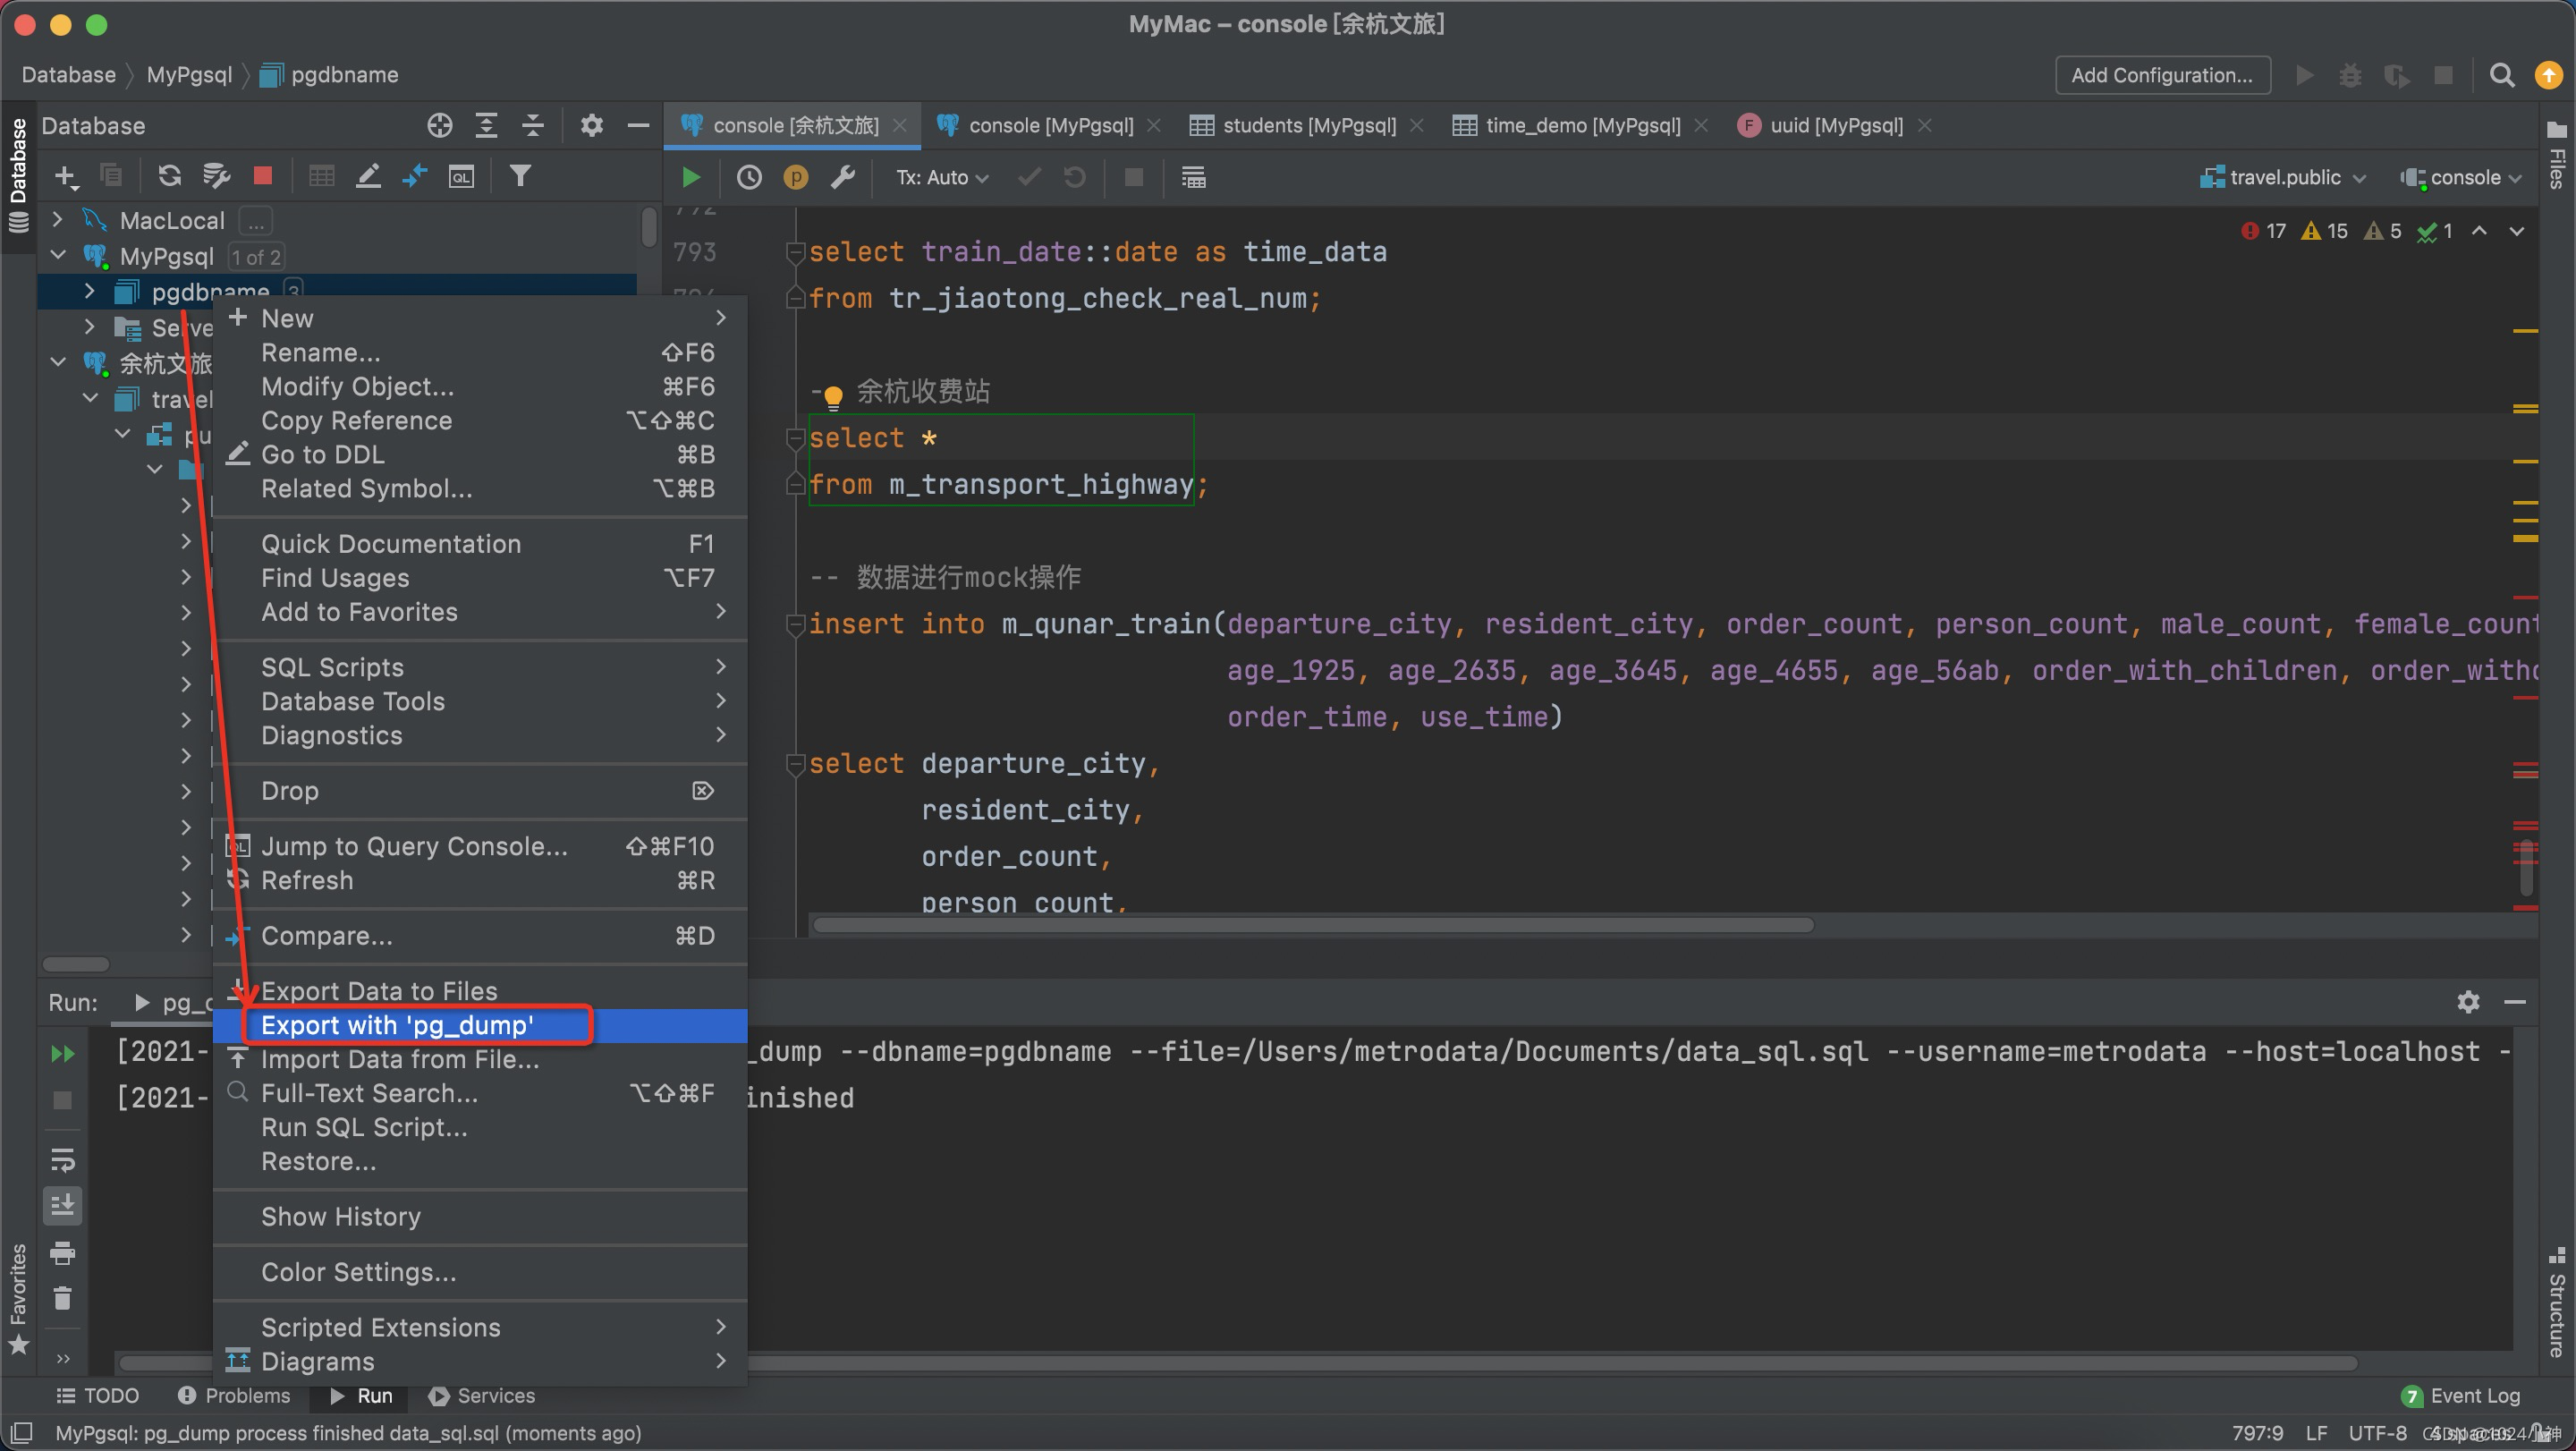
Task: Rerun the pg_dump process in the Run panel
Action: click(63, 1053)
